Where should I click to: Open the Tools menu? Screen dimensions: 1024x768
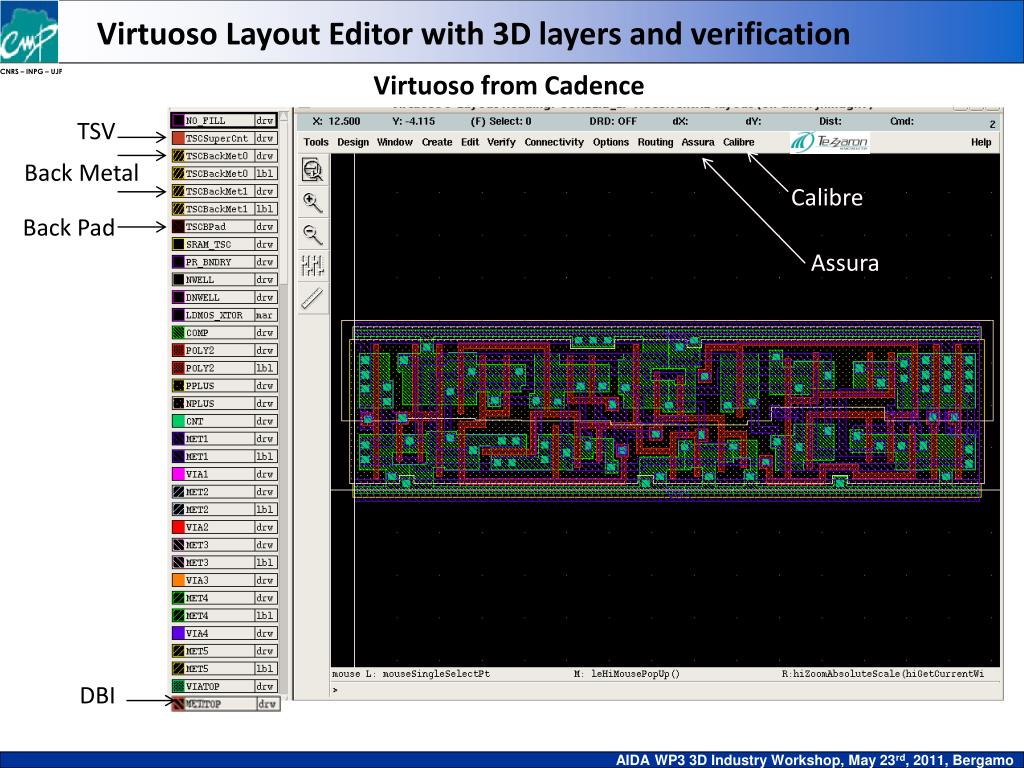point(316,143)
